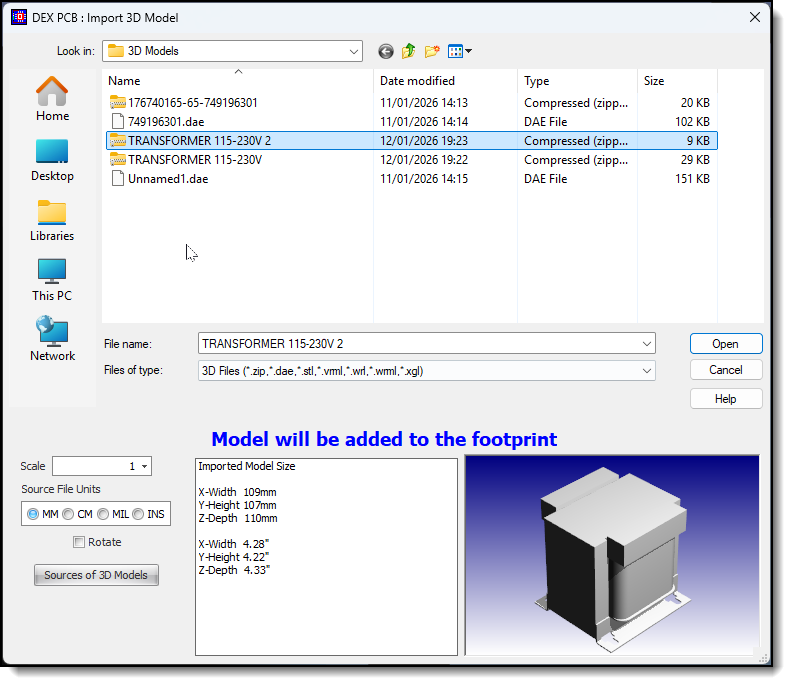
Task: Open the View menu icon
Action: pos(460,51)
